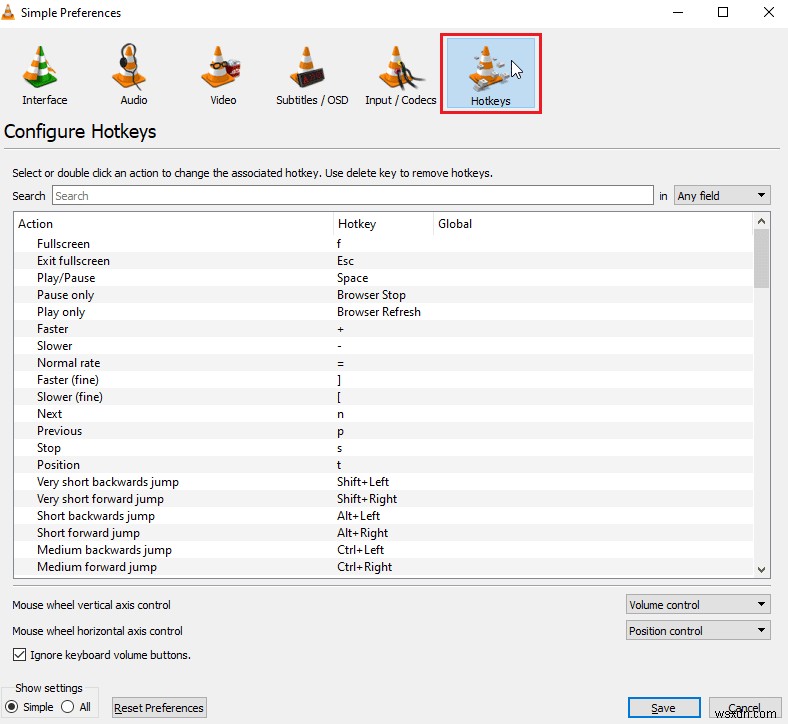Click Reset Preferences button
The image size is (788, 724).
coord(159,707)
